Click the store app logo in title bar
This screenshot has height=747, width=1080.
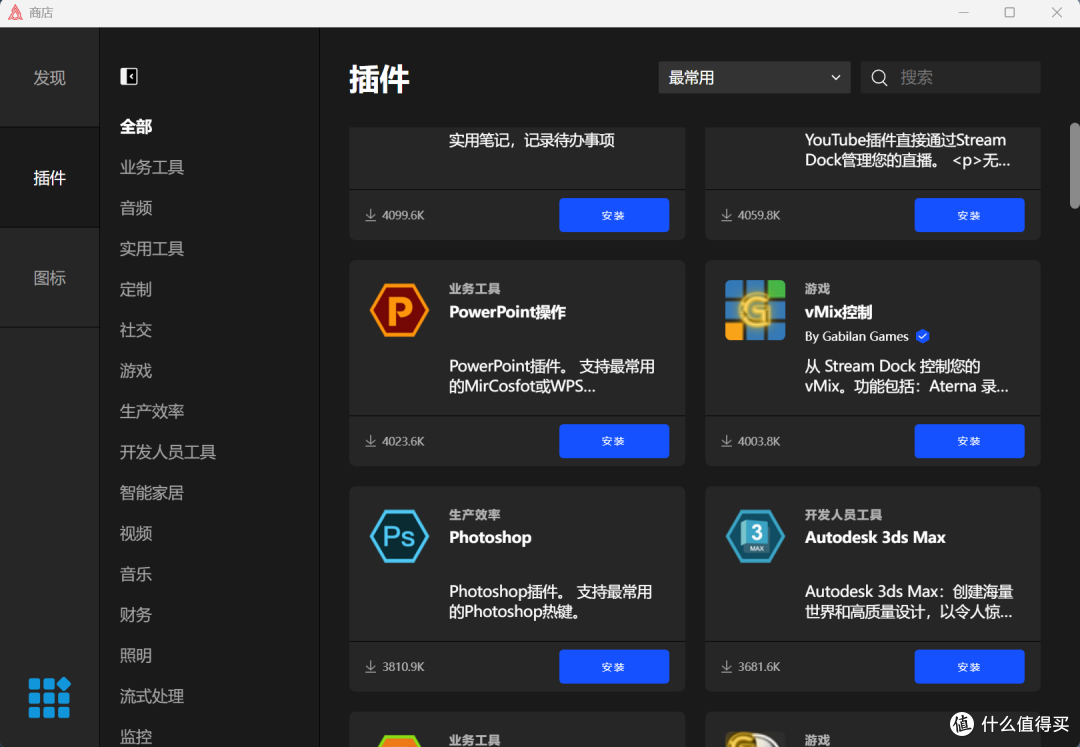tap(15, 12)
